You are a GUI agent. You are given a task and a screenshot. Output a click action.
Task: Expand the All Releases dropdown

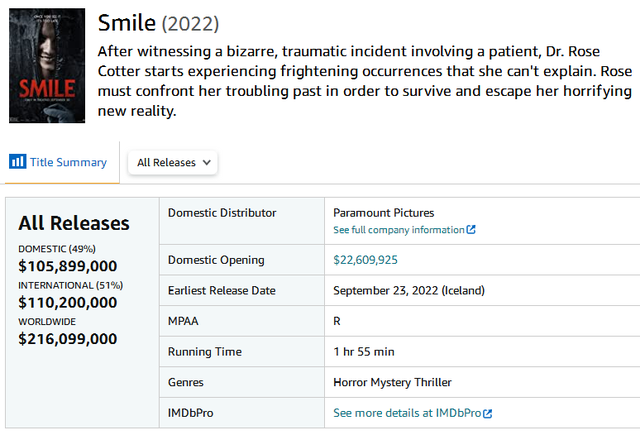pyautogui.click(x=173, y=162)
